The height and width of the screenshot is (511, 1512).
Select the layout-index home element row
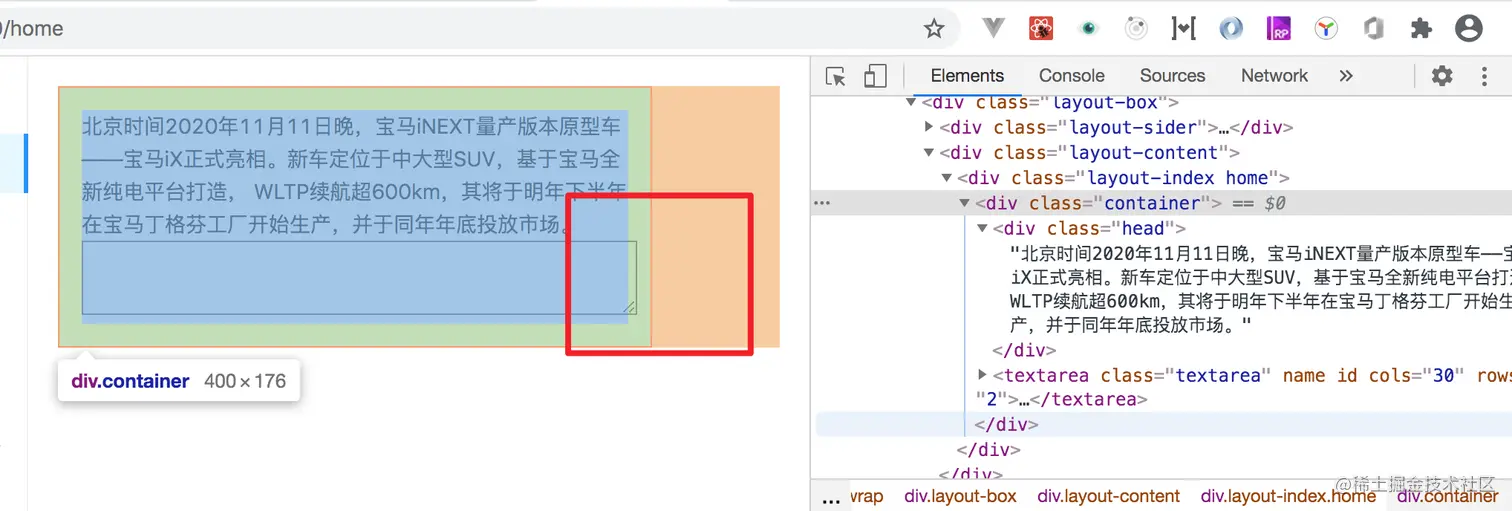(x=1124, y=178)
